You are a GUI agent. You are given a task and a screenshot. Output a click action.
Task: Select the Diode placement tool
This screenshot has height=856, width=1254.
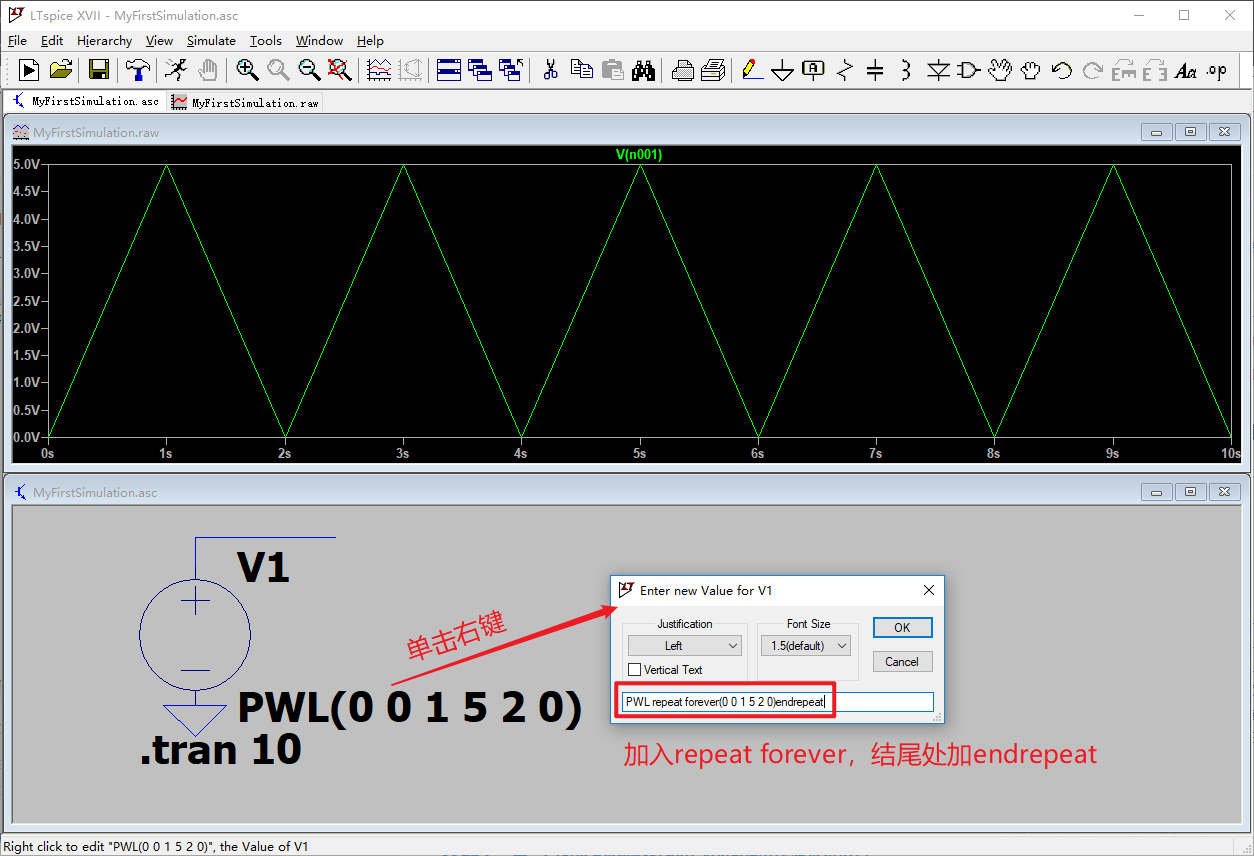(937, 70)
